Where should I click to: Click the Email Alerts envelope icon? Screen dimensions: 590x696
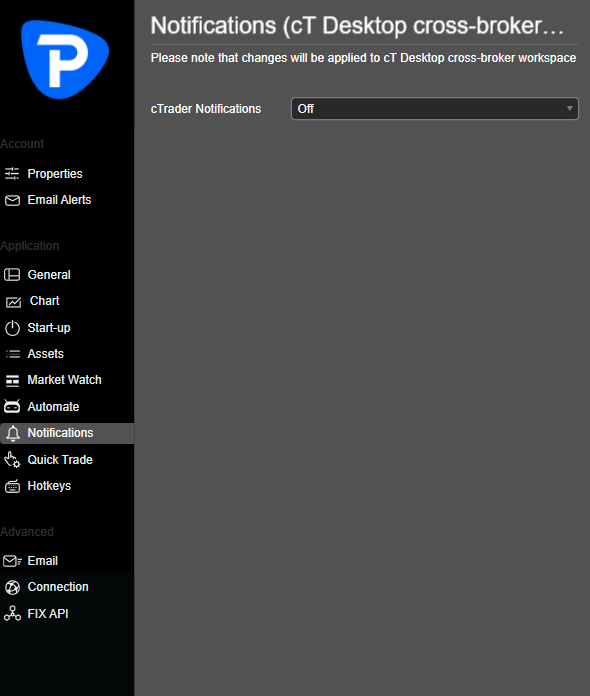pyautogui.click(x=12, y=200)
